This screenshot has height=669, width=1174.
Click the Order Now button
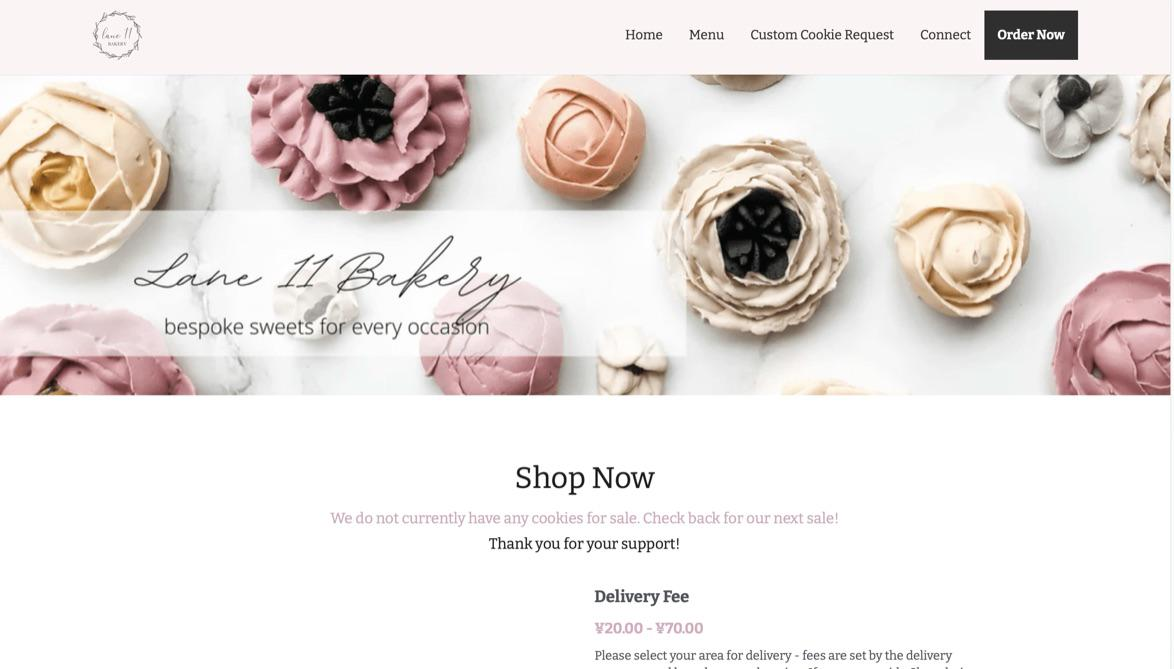(1030, 35)
